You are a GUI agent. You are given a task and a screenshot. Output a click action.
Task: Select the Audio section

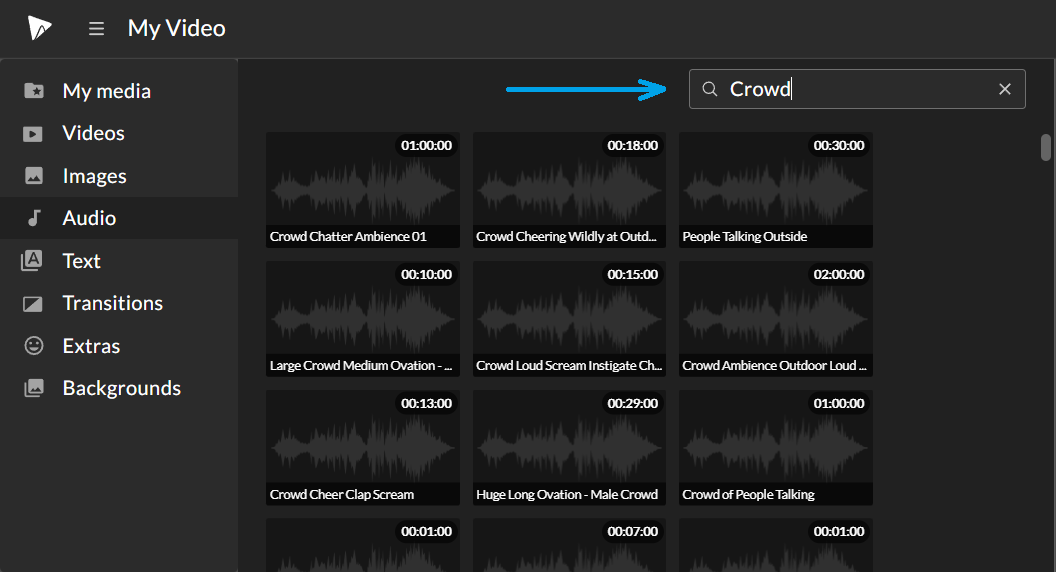119,218
